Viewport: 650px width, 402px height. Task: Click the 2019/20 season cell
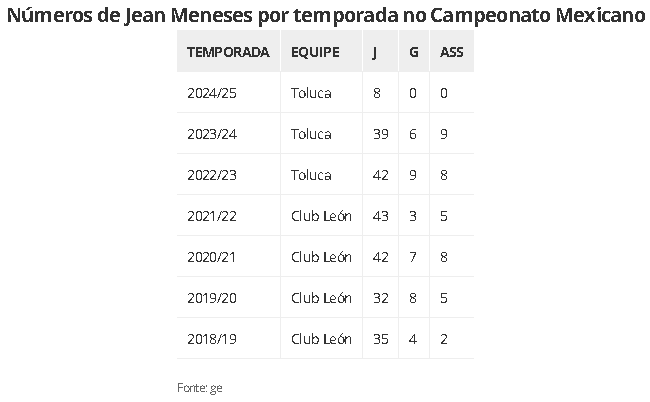click(212, 298)
